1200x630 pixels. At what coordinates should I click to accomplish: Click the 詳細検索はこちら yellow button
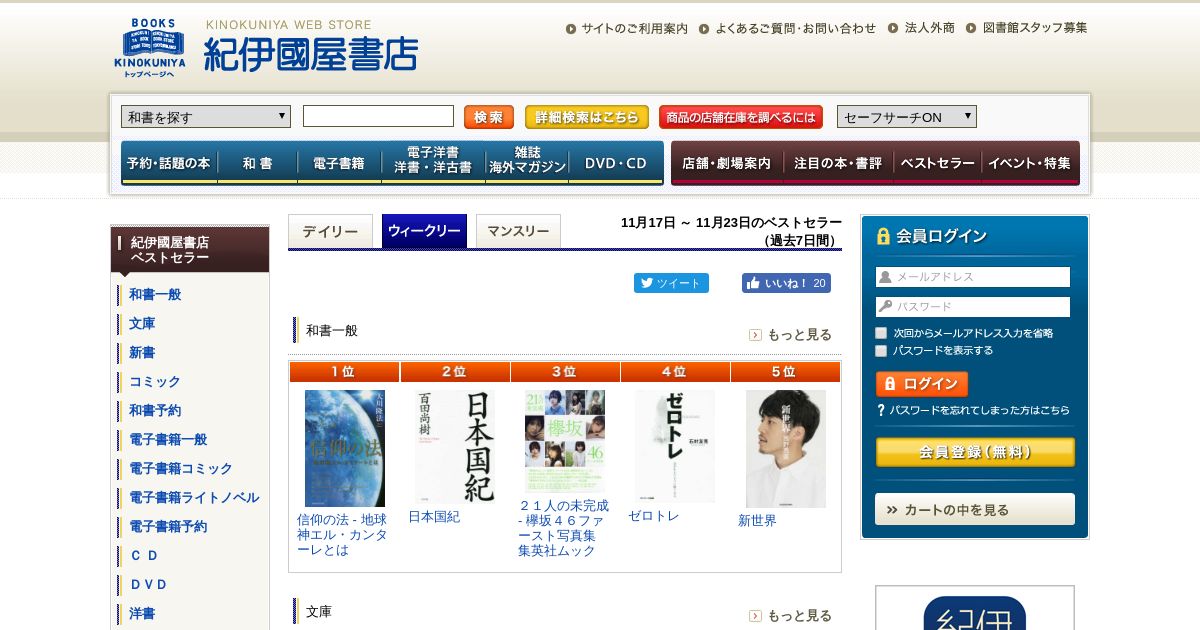click(x=587, y=117)
